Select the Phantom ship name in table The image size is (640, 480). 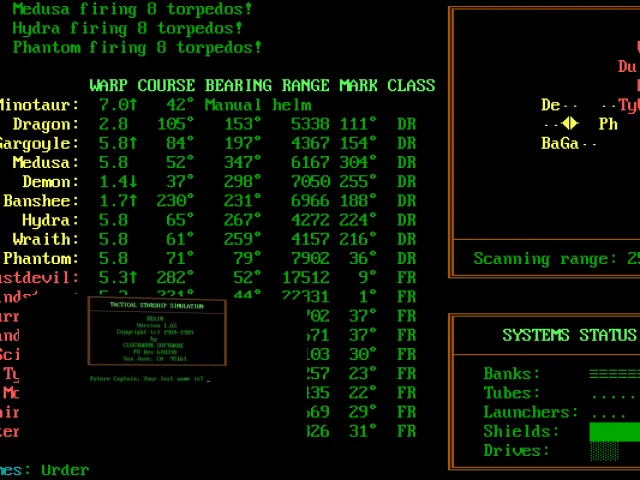pos(41,258)
